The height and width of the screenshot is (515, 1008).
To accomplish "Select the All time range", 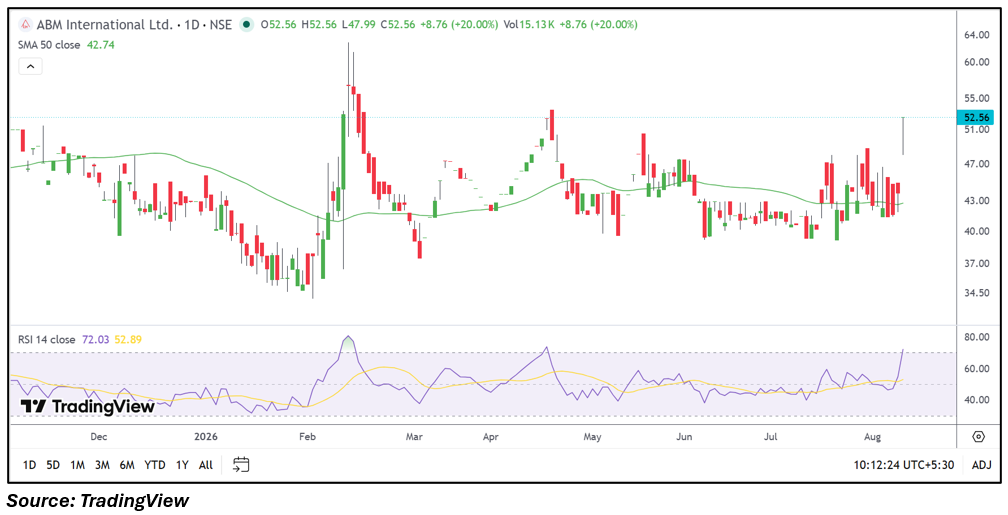I will tap(206, 465).
